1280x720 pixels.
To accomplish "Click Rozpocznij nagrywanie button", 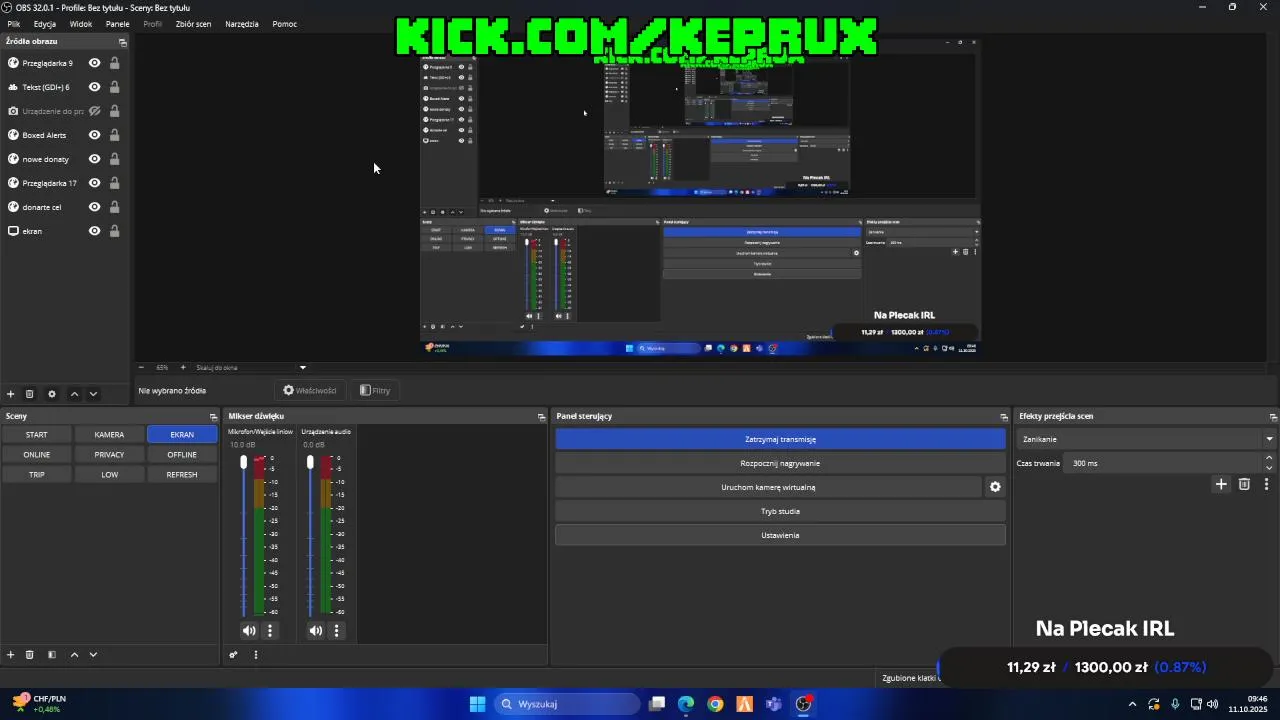I will pos(780,463).
